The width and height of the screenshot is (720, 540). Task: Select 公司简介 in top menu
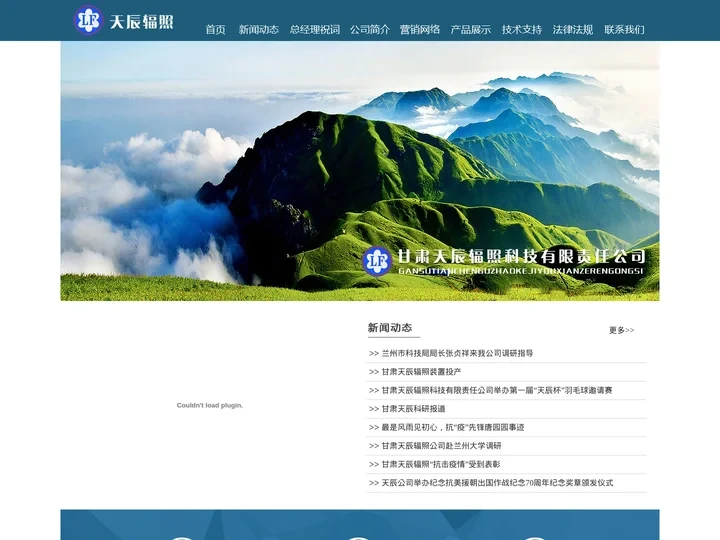click(x=370, y=30)
